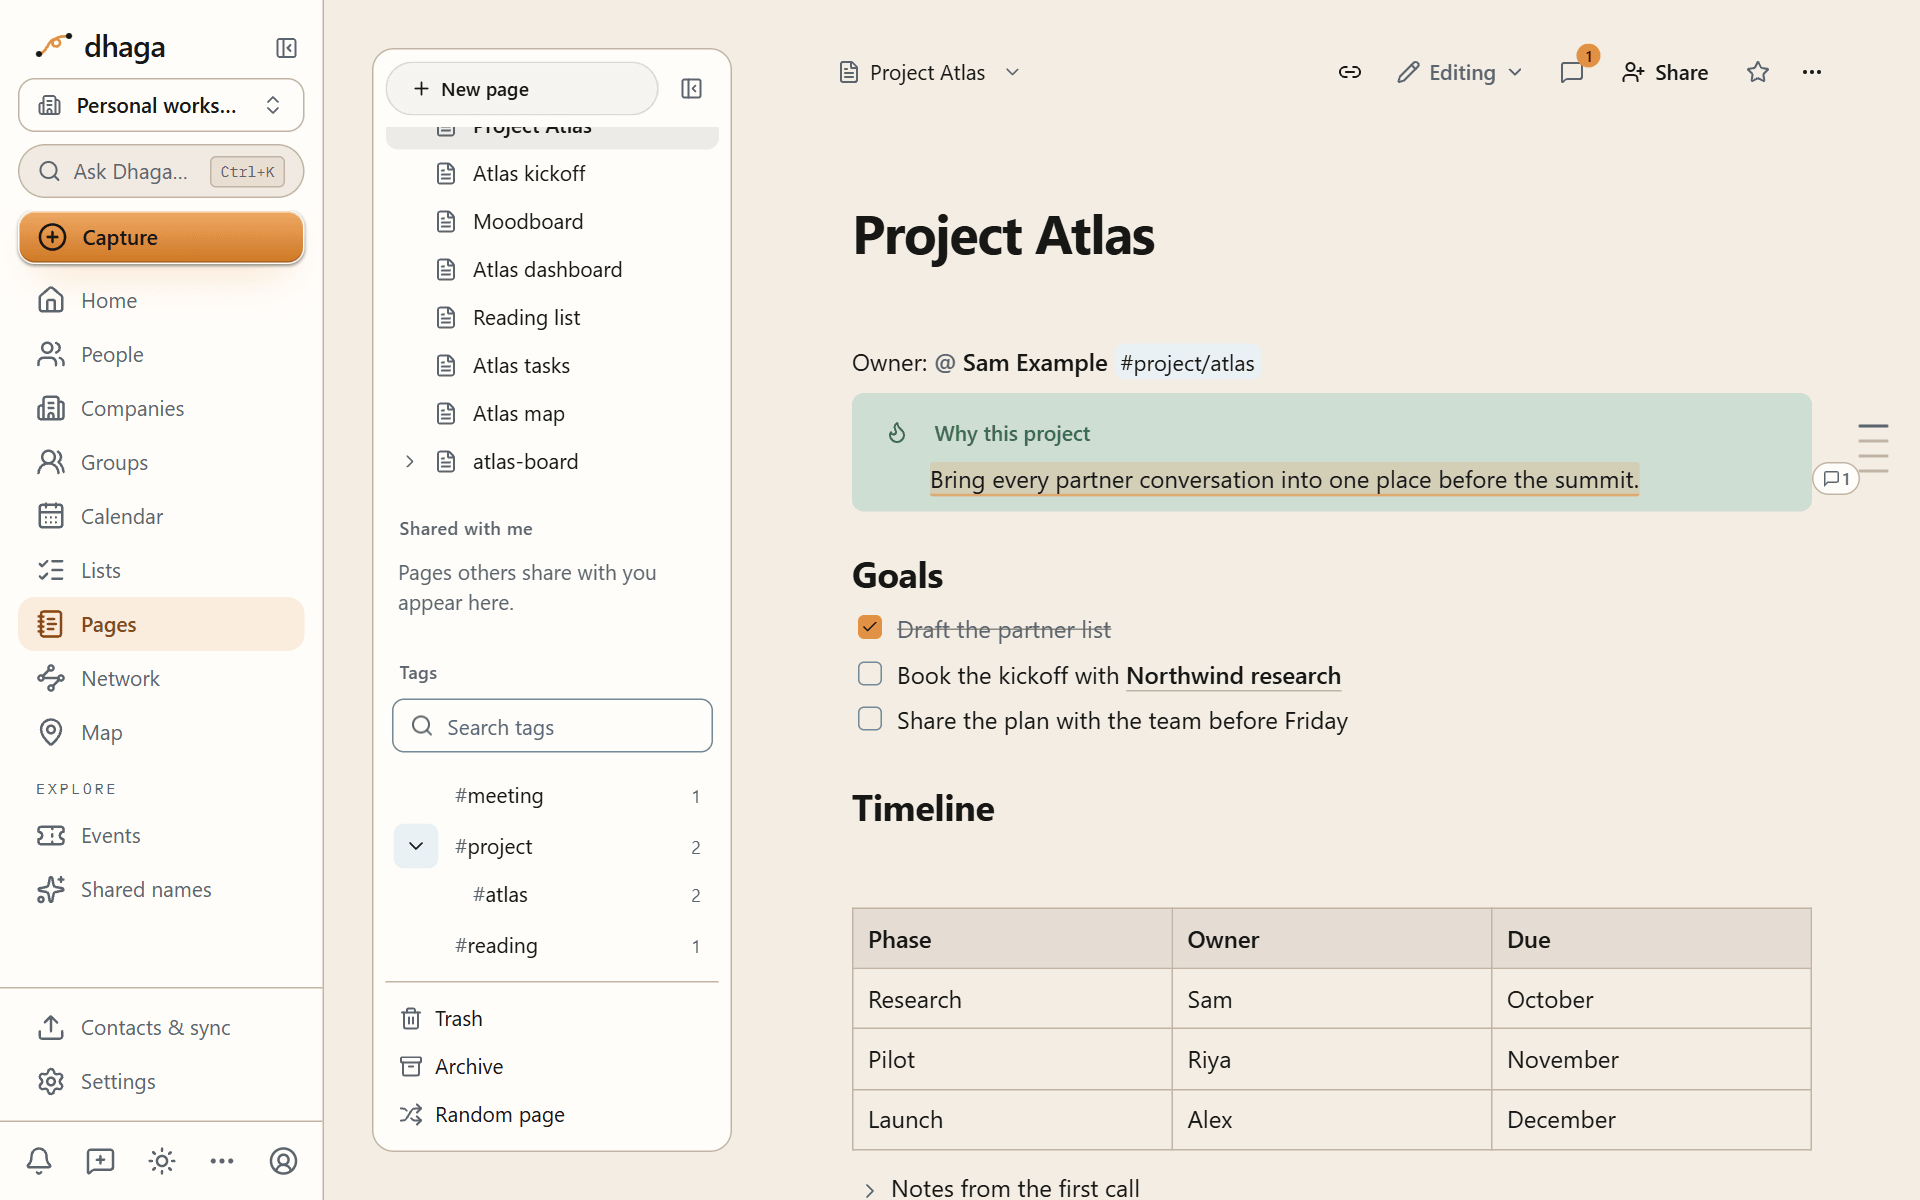Click the Launch phase cell

pos(1012,1119)
